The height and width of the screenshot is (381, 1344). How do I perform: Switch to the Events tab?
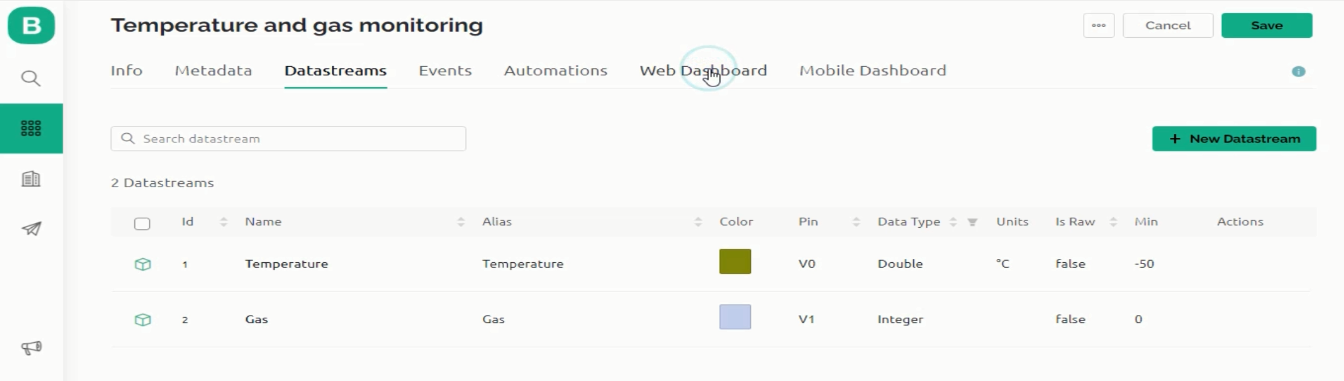(445, 71)
